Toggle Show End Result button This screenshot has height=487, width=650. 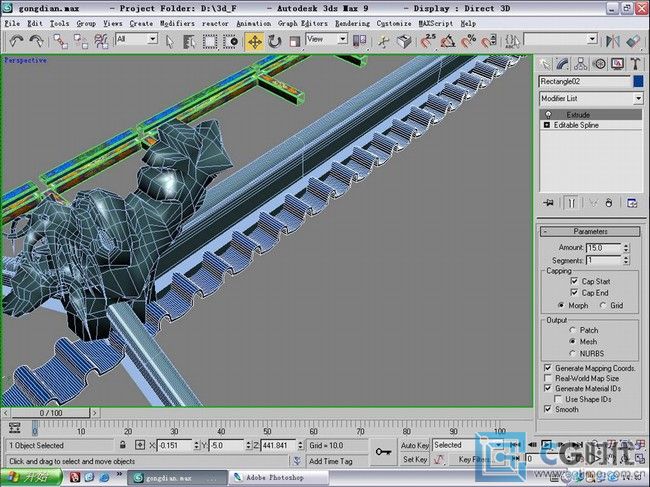[x=571, y=203]
